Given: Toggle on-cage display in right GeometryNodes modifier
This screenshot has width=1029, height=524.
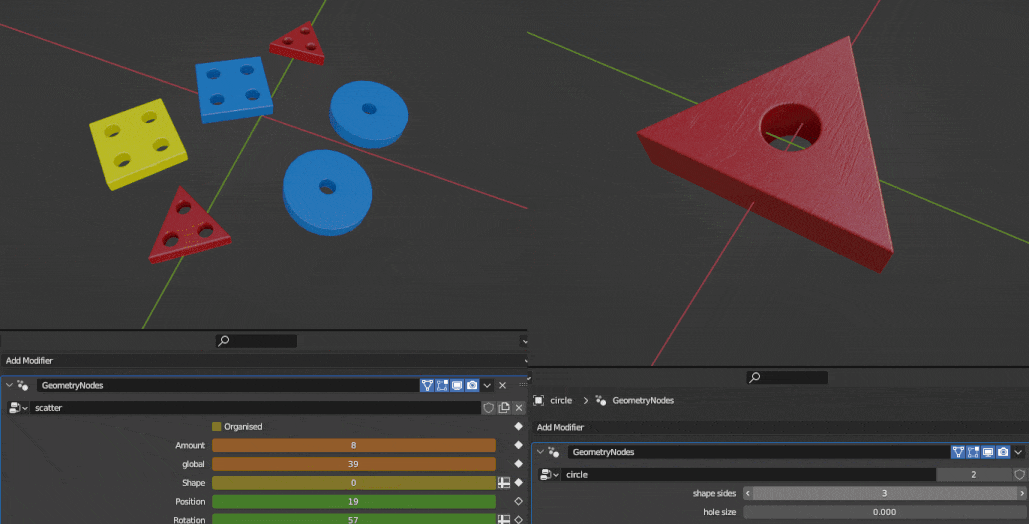Looking at the screenshot, I should pos(958,452).
